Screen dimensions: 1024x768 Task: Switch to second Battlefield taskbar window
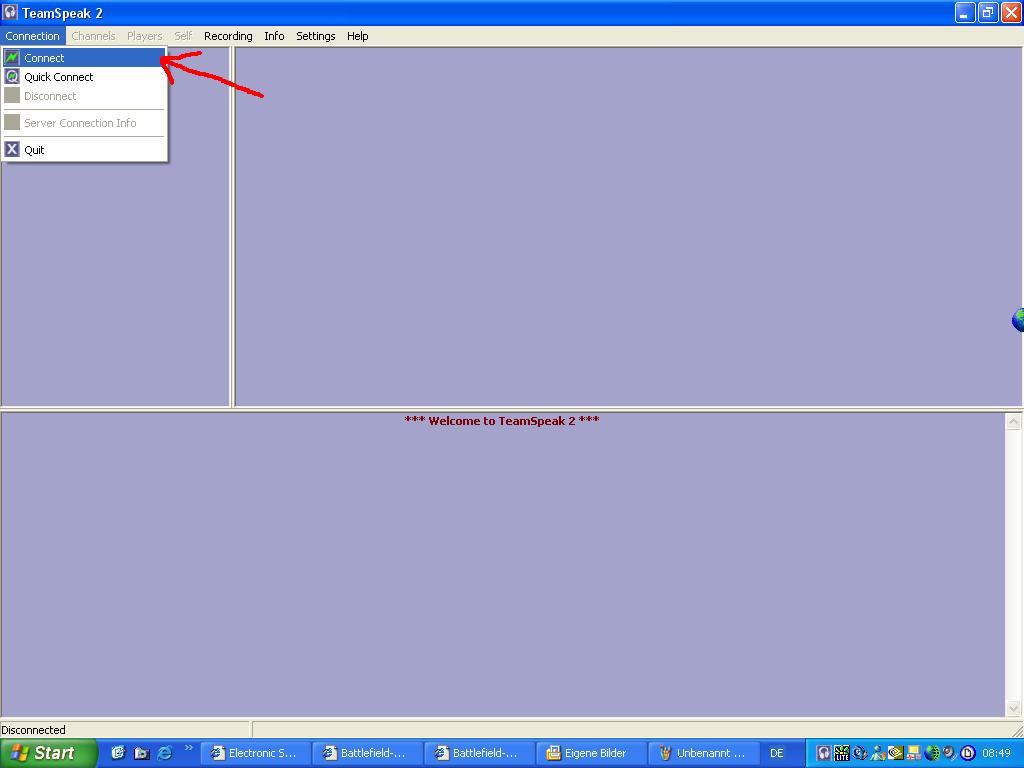click(480, 753)
